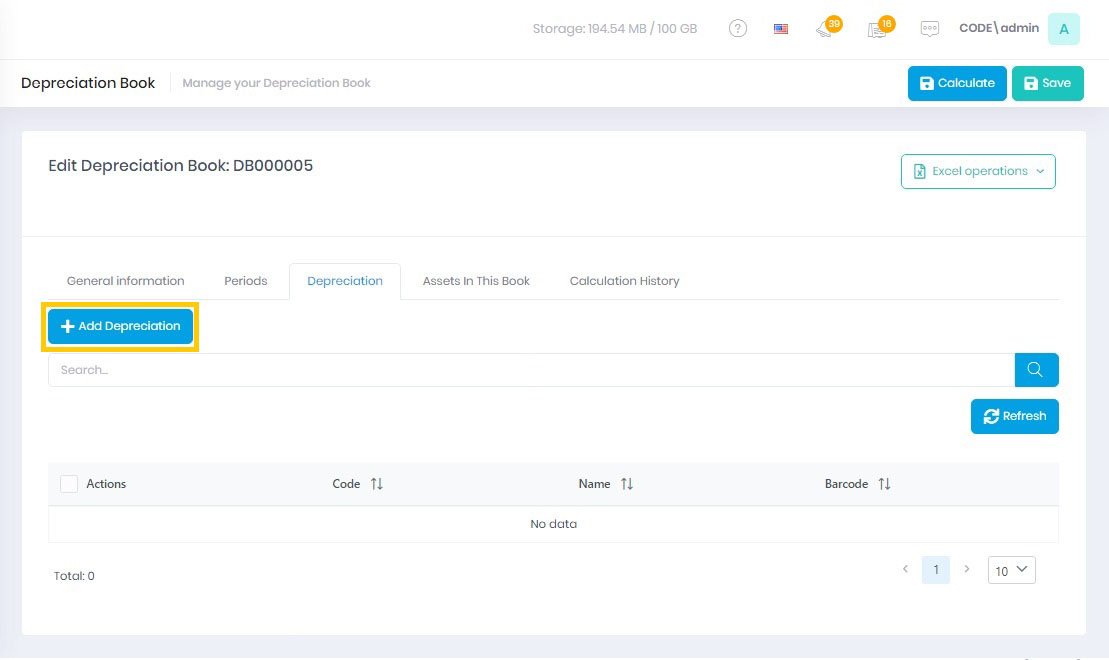
Task: Click the Refresh button
Action: [1014, 416]
